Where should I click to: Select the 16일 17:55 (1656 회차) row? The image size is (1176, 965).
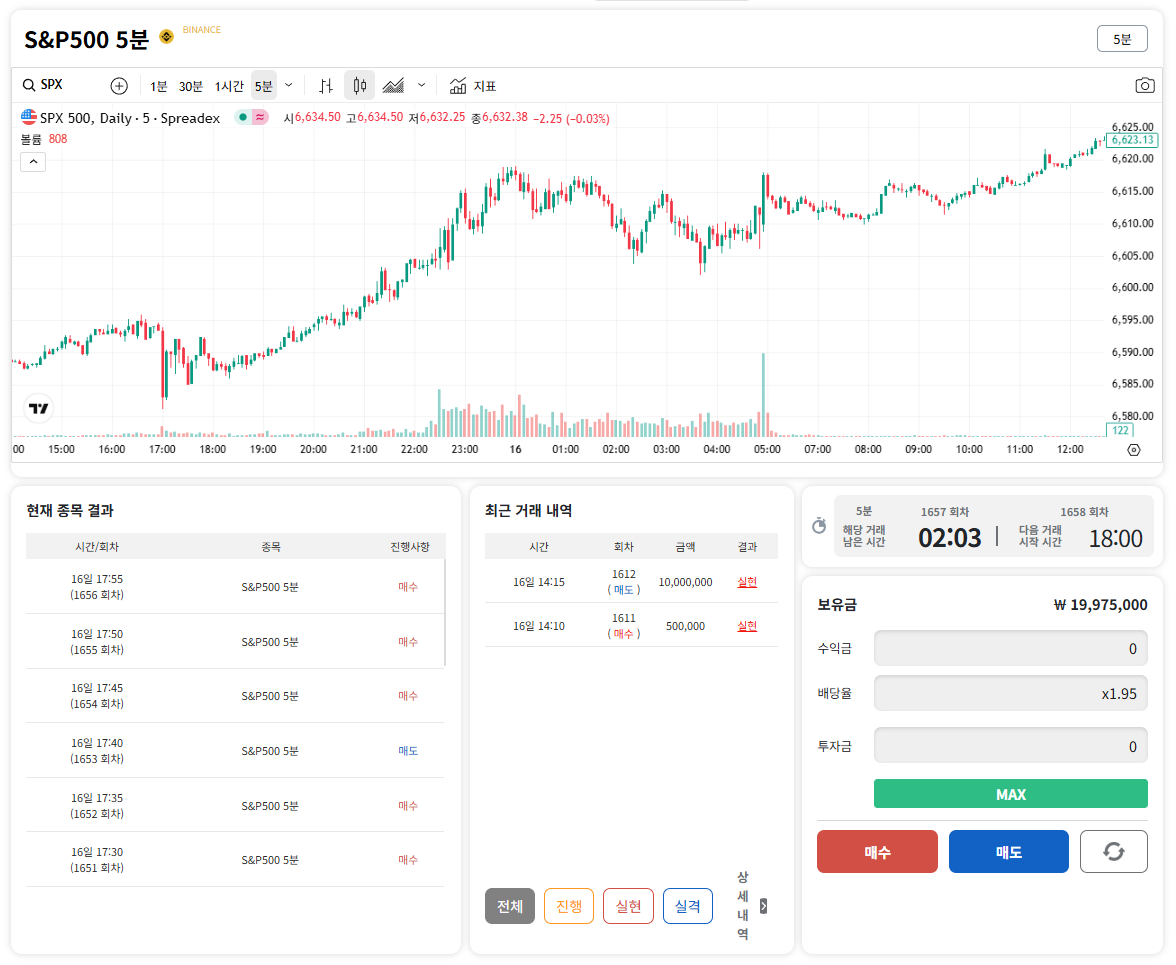[x=235, y=586]
